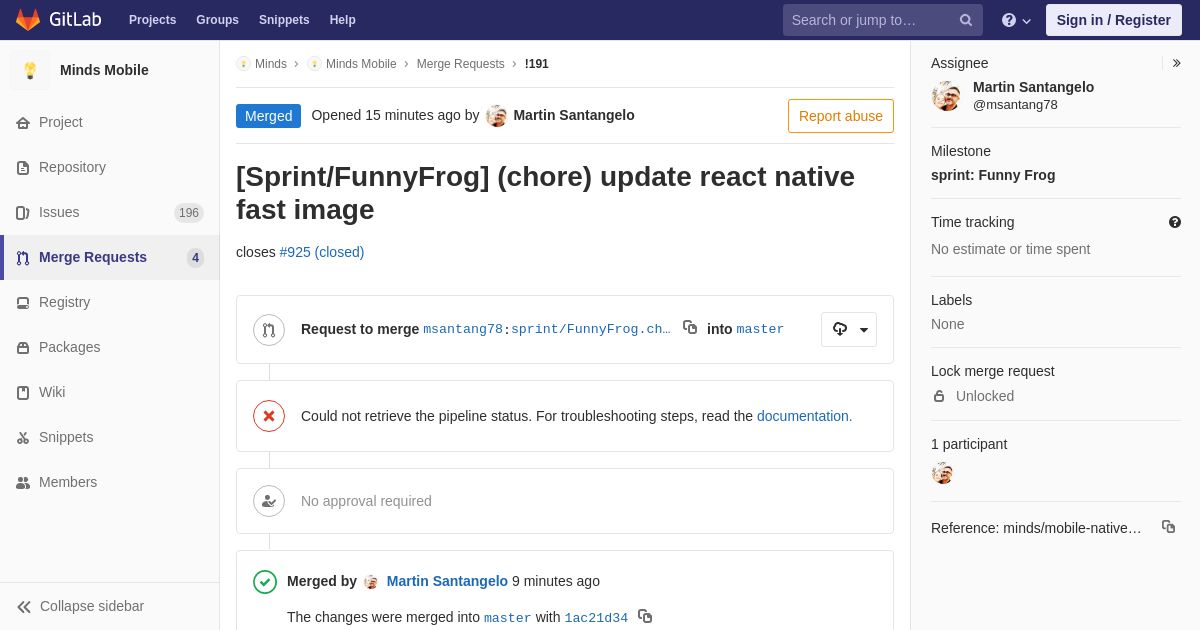Open Snippets in top navbar
Image resolution: width=1200 pixels, height=630 pixels.
284,20
